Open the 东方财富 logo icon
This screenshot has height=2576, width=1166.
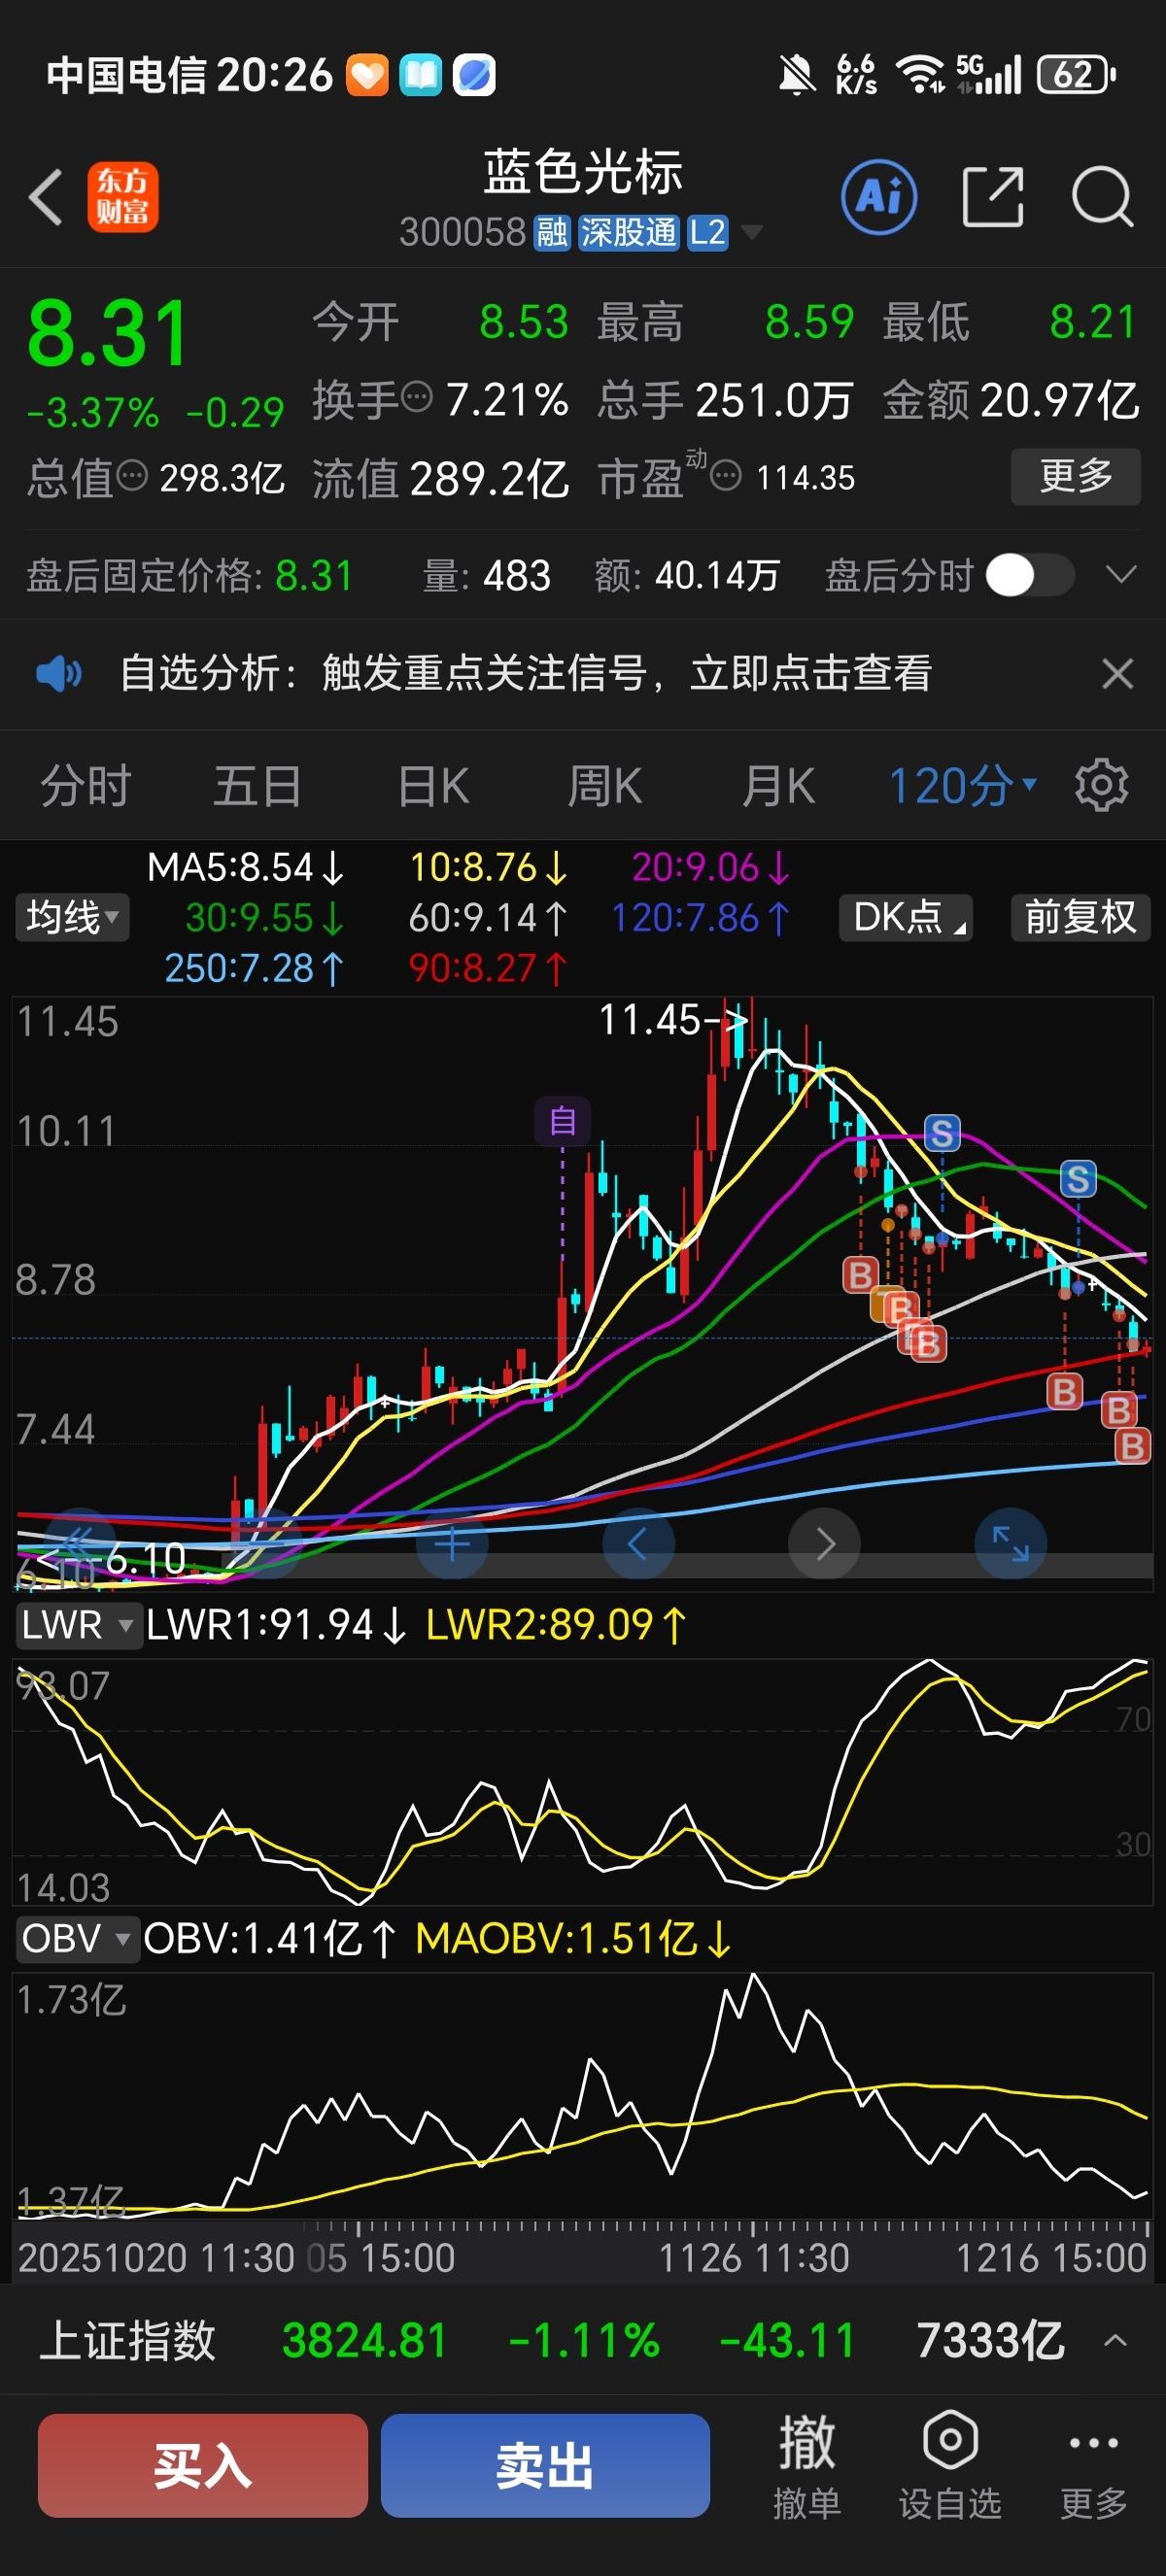123,197
